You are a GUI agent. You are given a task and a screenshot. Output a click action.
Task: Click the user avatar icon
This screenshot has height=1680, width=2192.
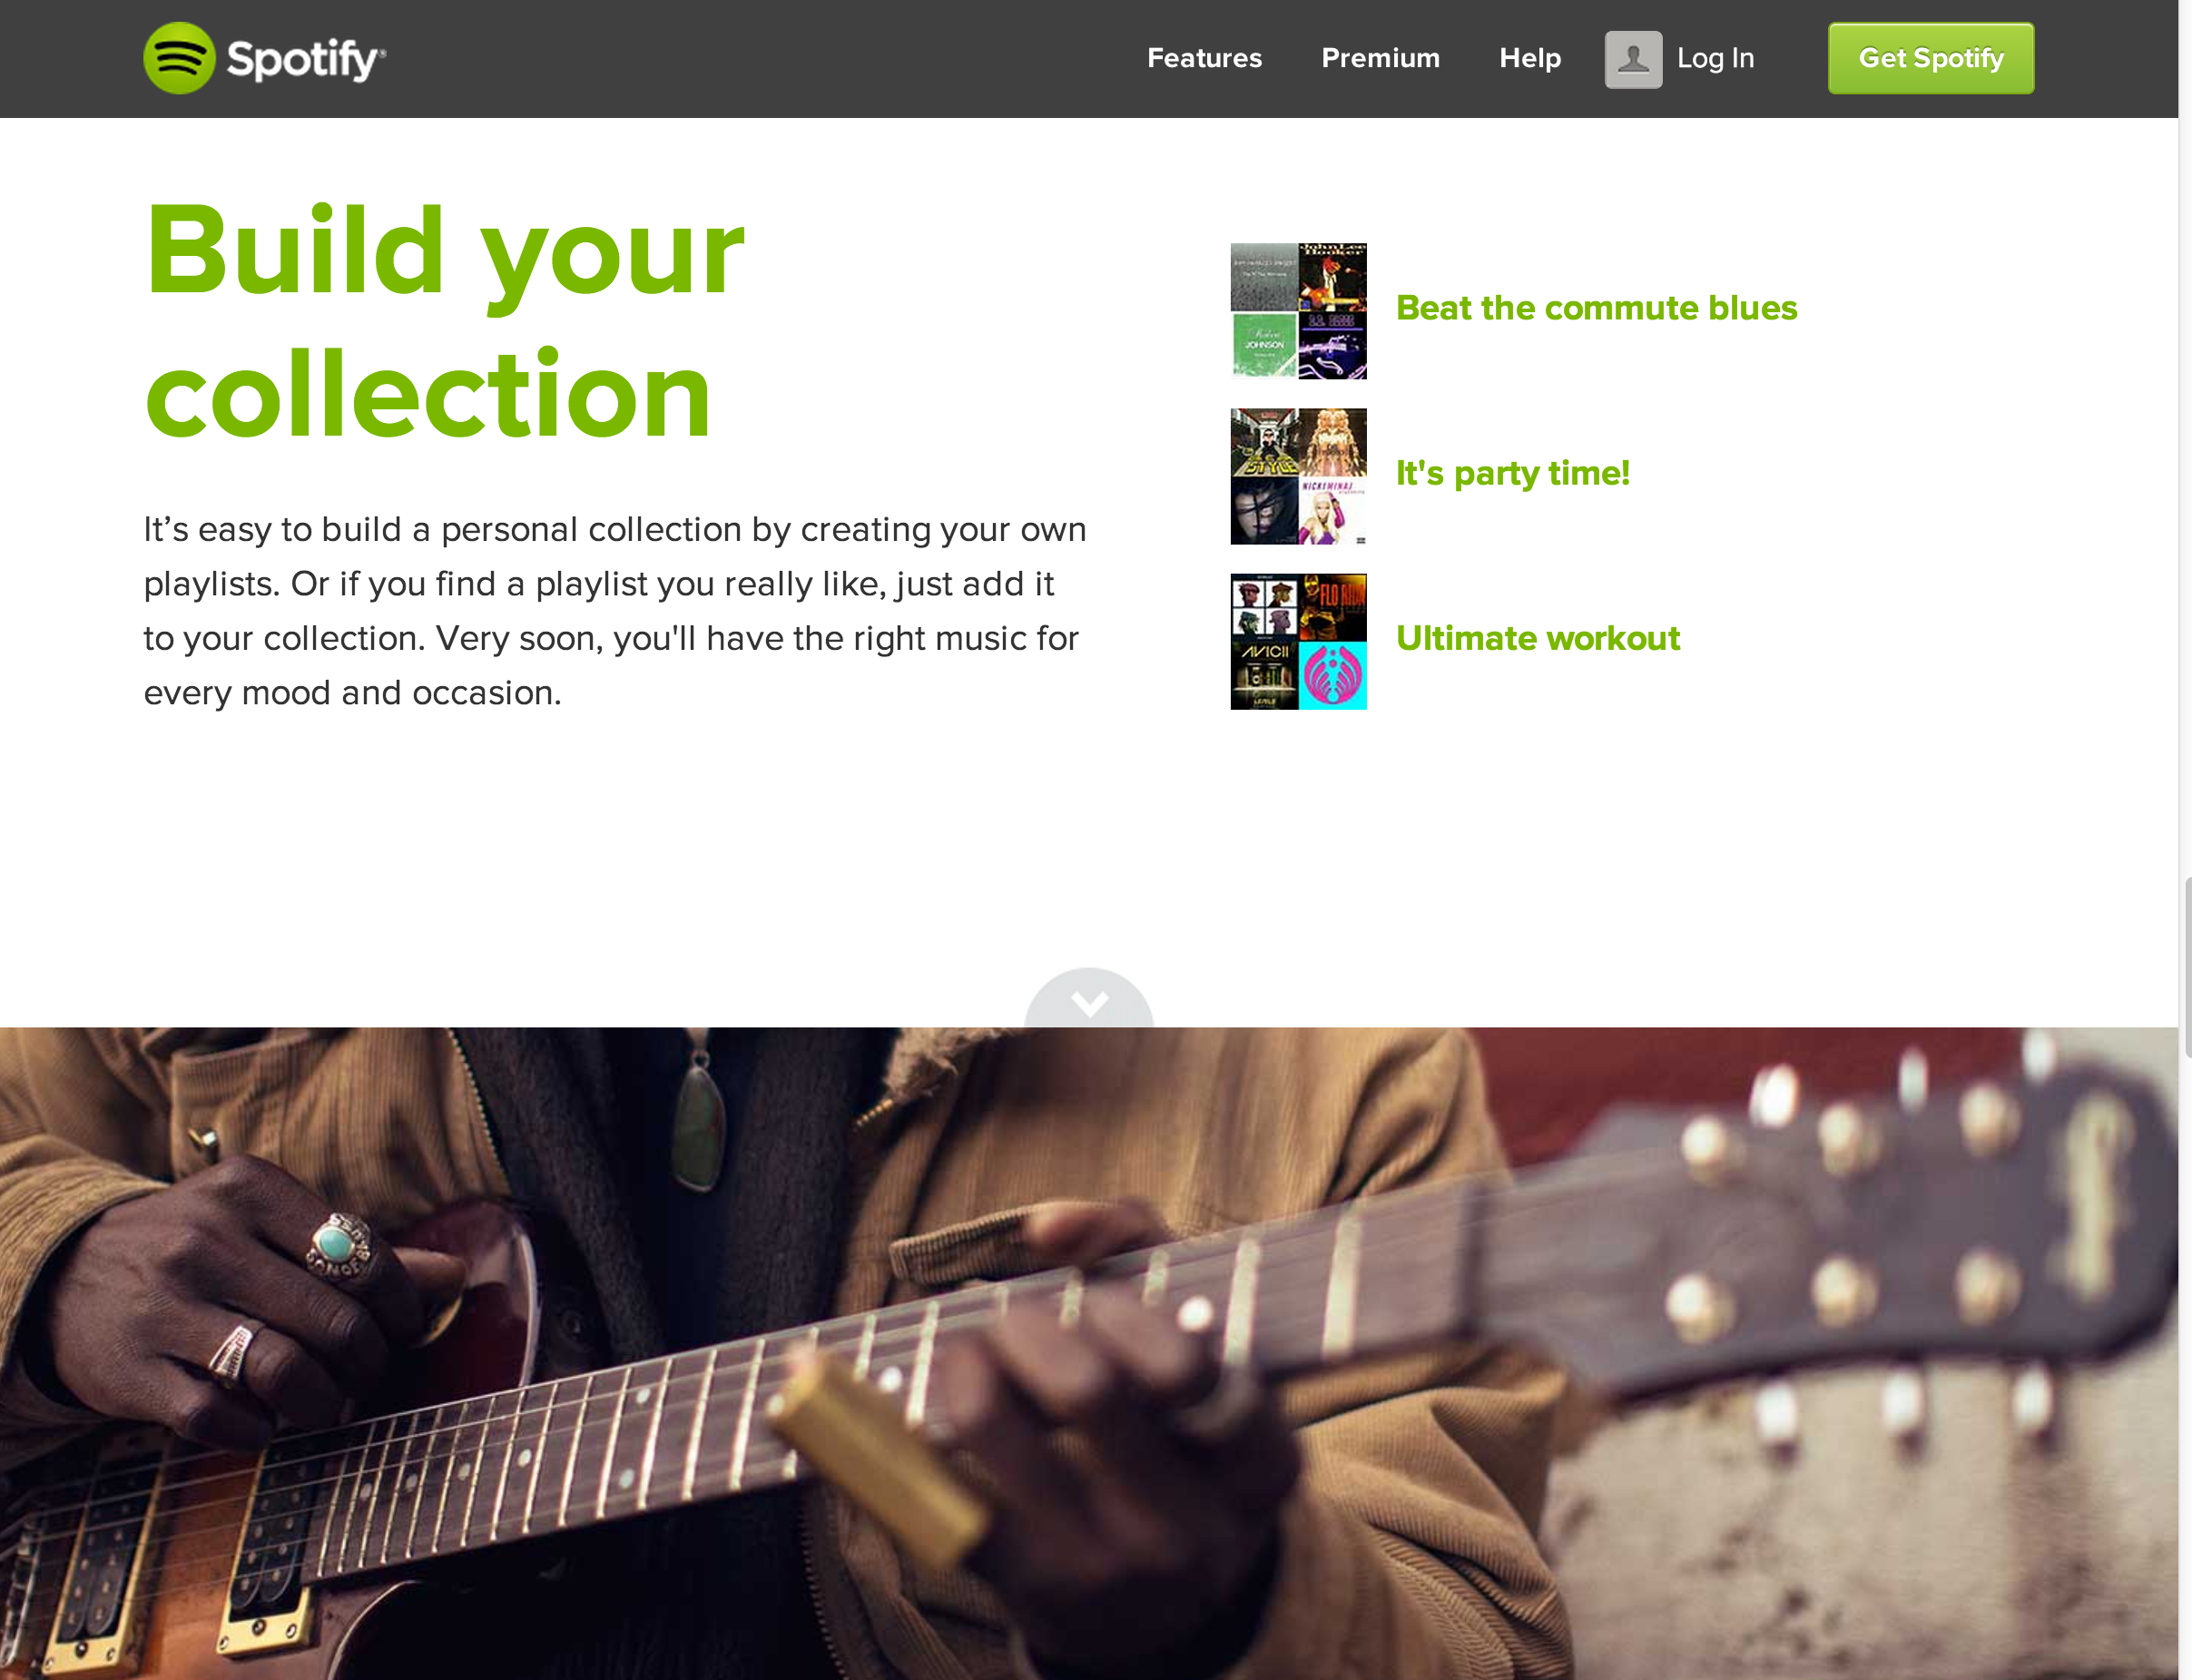point(1633,59)
